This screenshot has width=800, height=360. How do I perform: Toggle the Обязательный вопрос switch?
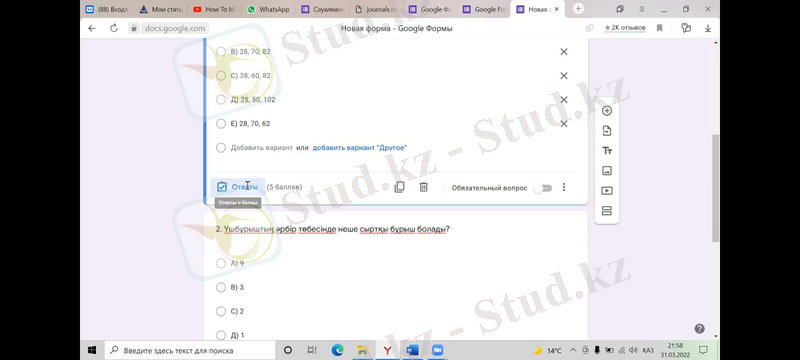pos(543,188)
